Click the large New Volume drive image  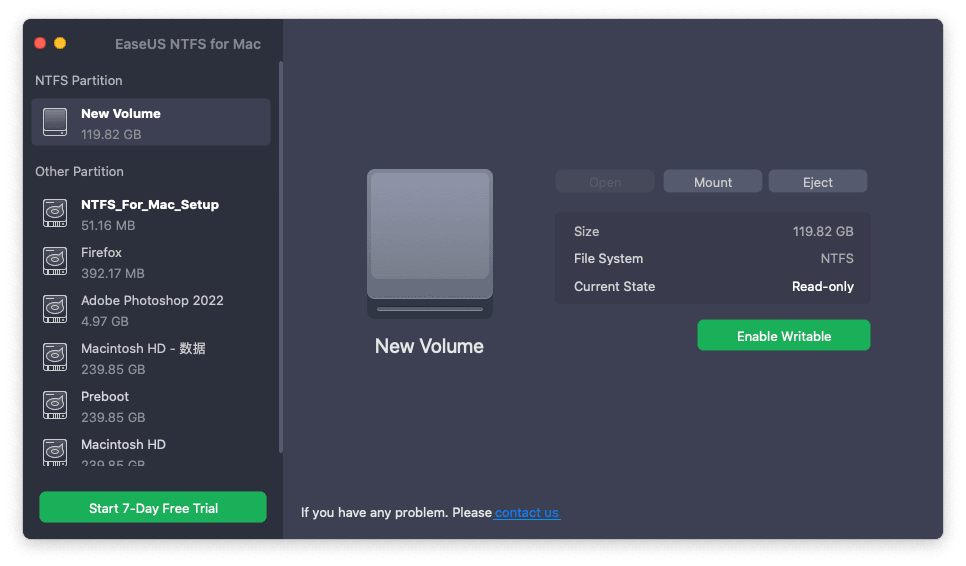pos(429,244)
